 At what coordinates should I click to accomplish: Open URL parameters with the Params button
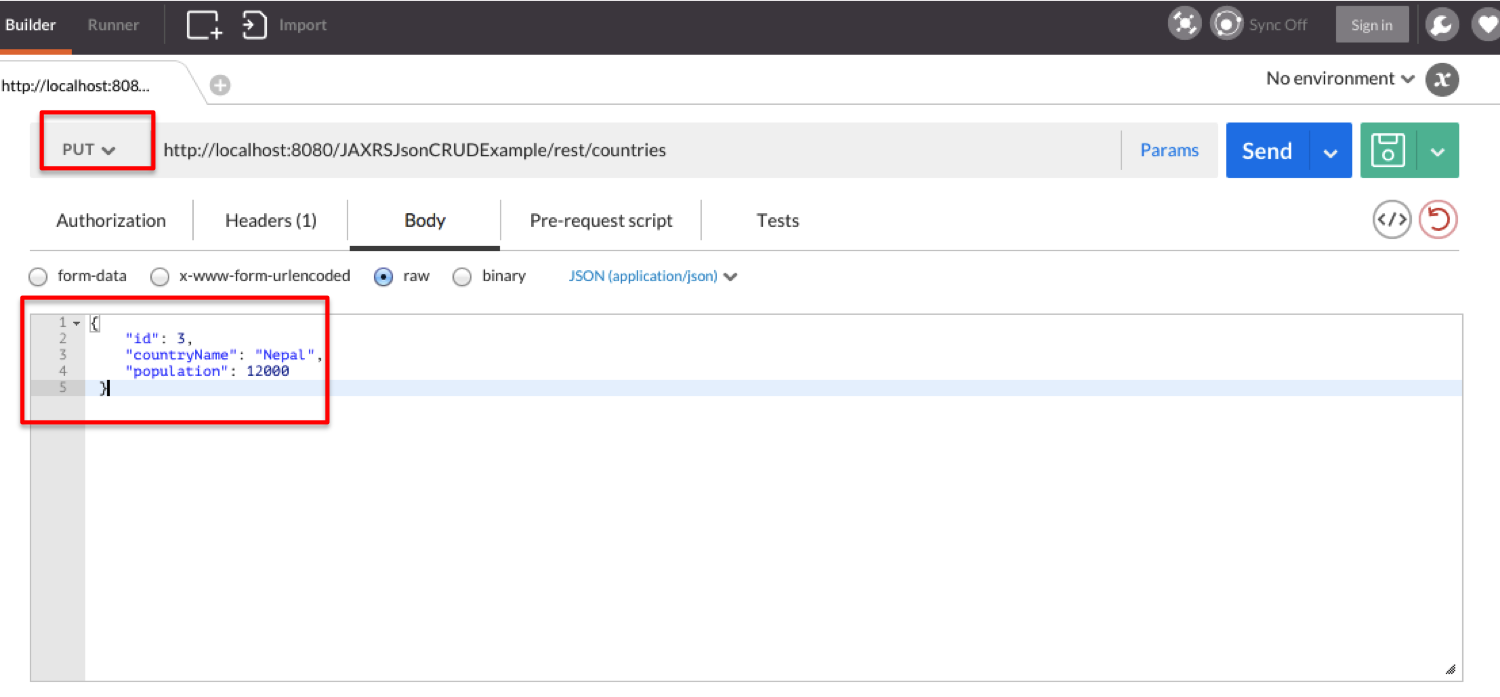pyautogui.click(x=1169, y=149)
